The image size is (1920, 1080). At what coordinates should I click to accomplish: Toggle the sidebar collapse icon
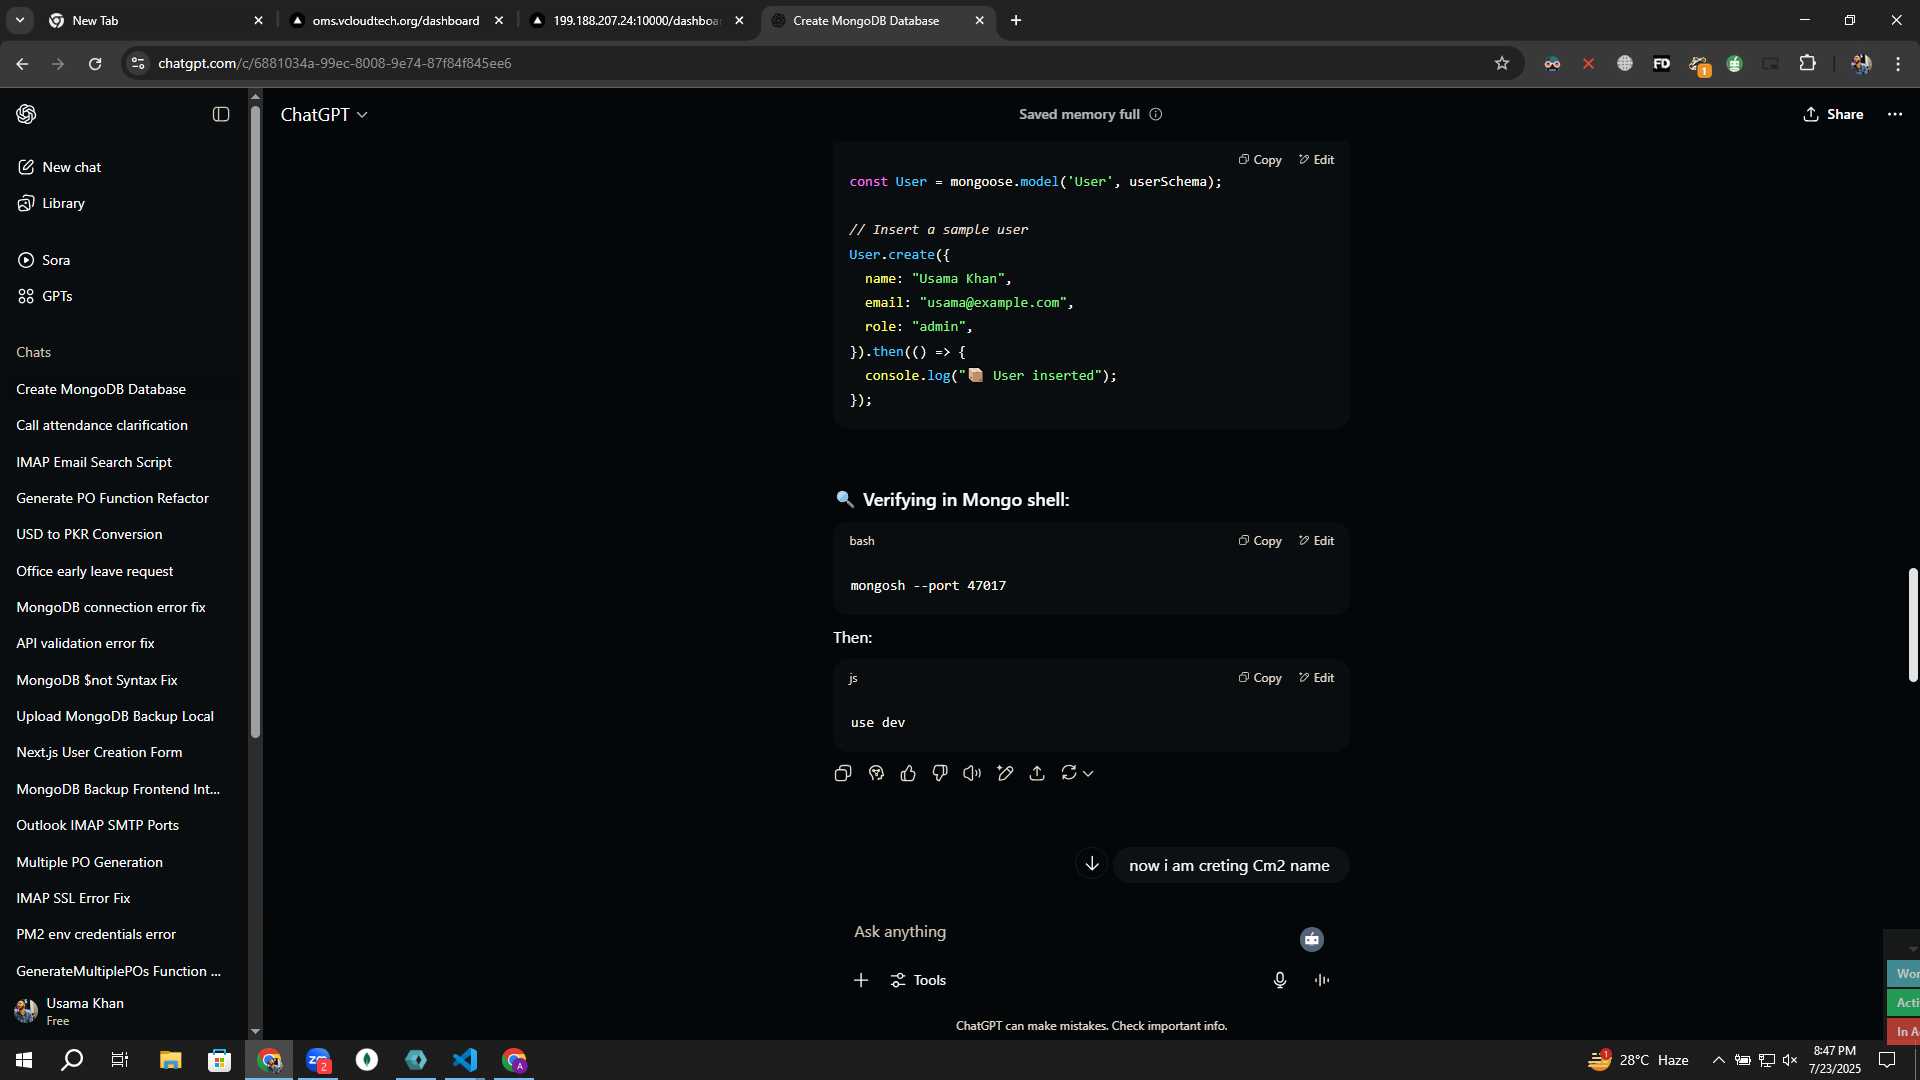221,114
